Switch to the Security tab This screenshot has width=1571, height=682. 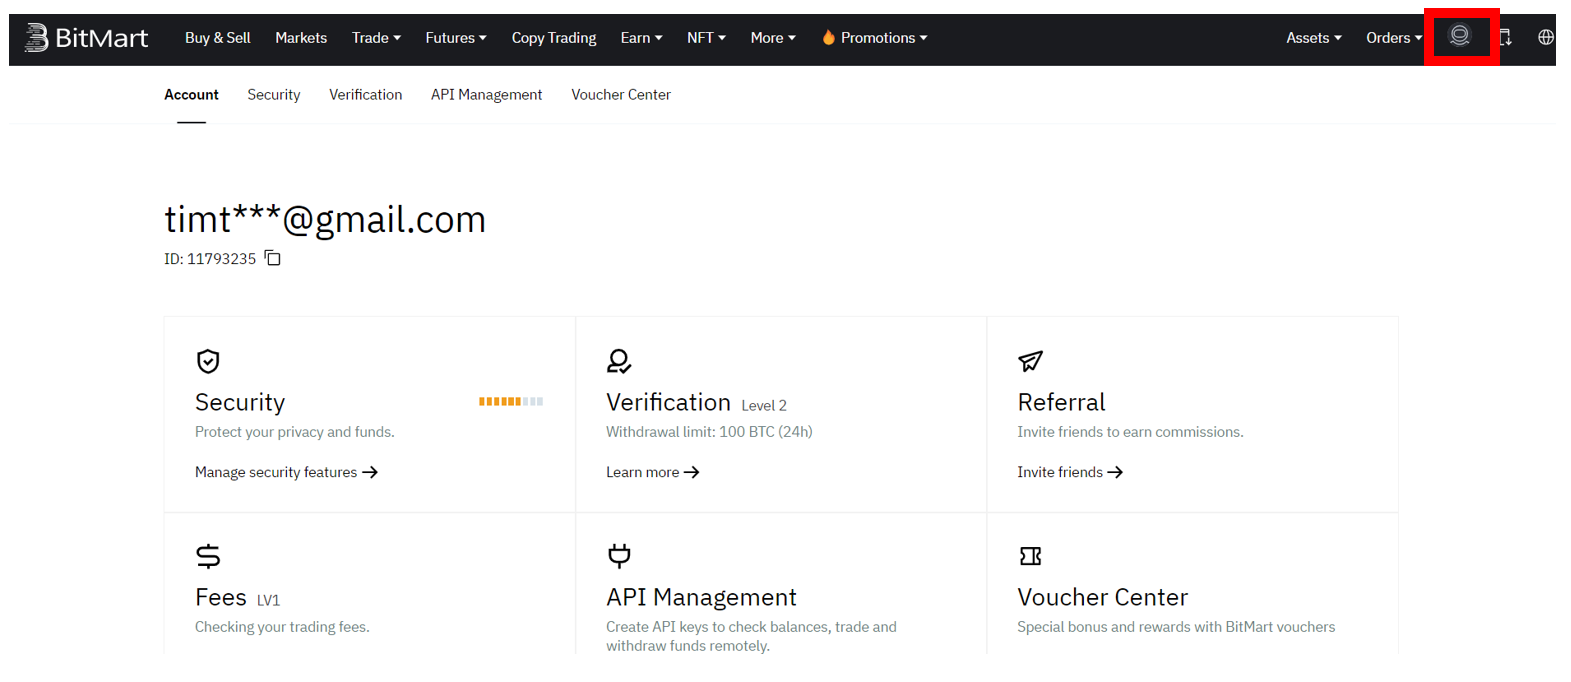[x=274, y=95]
